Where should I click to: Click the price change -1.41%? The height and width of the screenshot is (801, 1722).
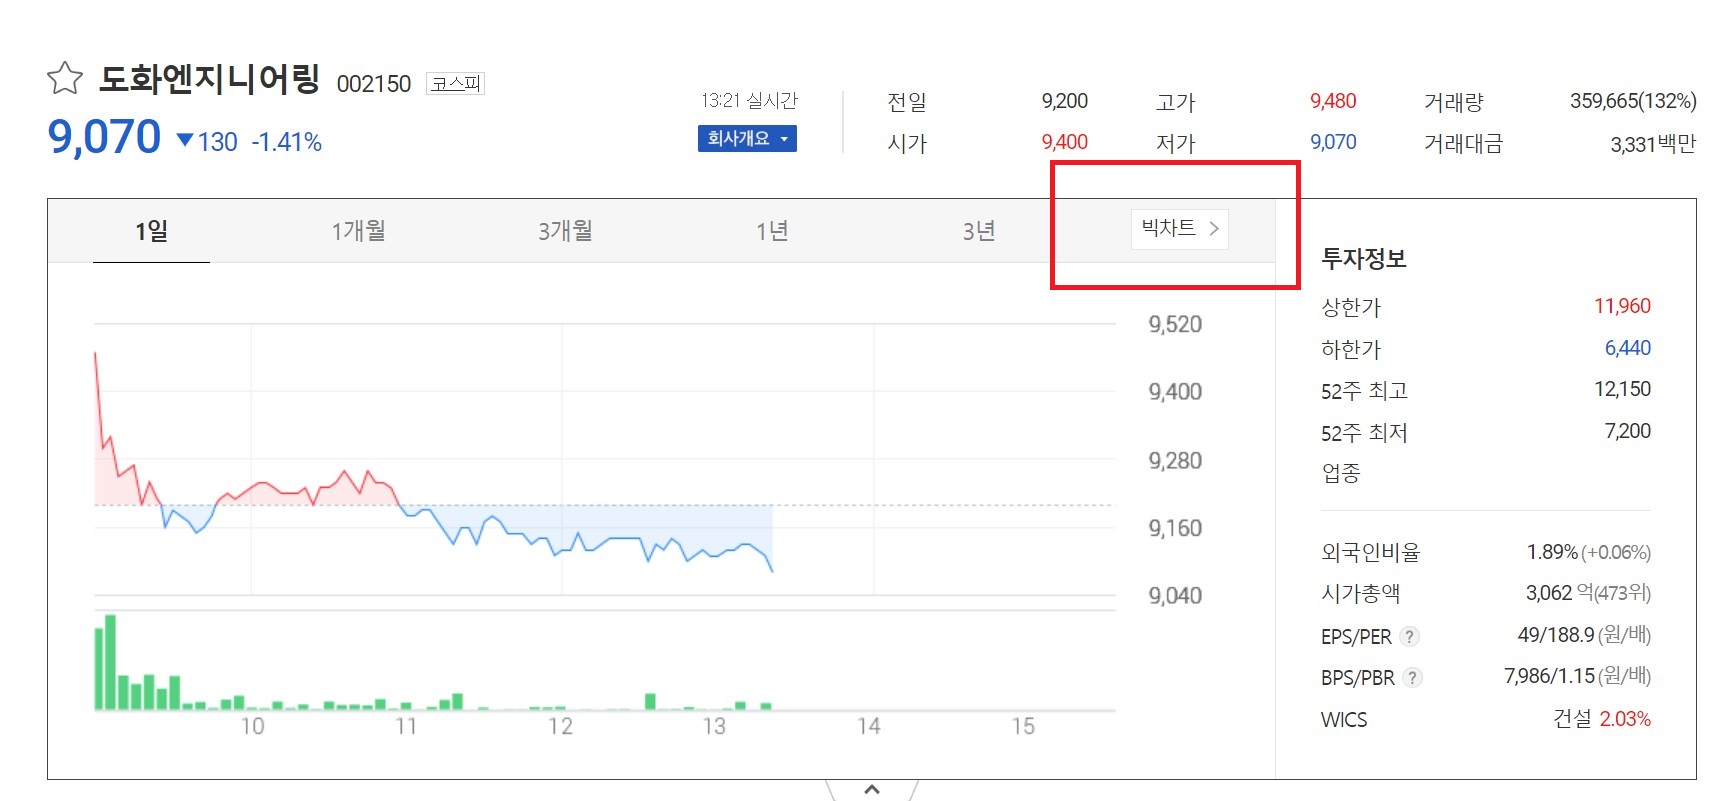[287, 143]
